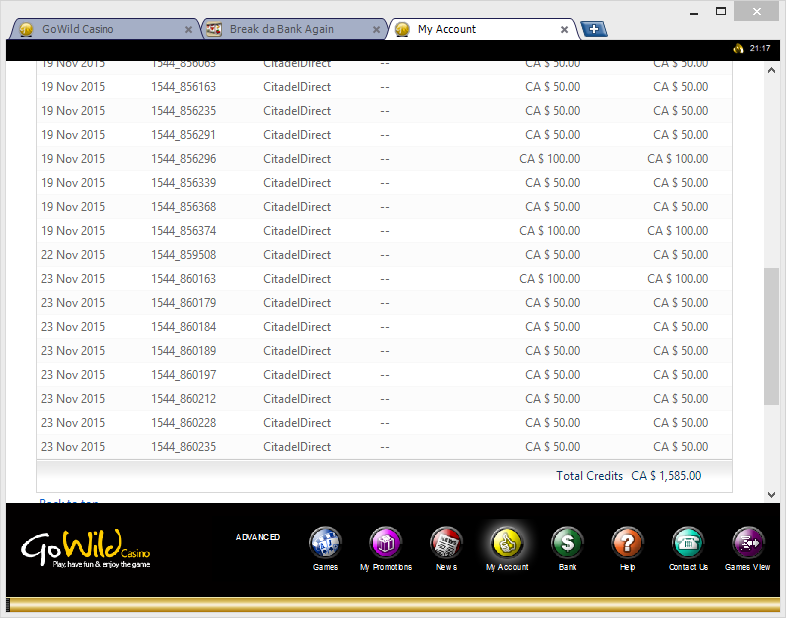Switch to the GoWild Casino tab

point(105,29)
